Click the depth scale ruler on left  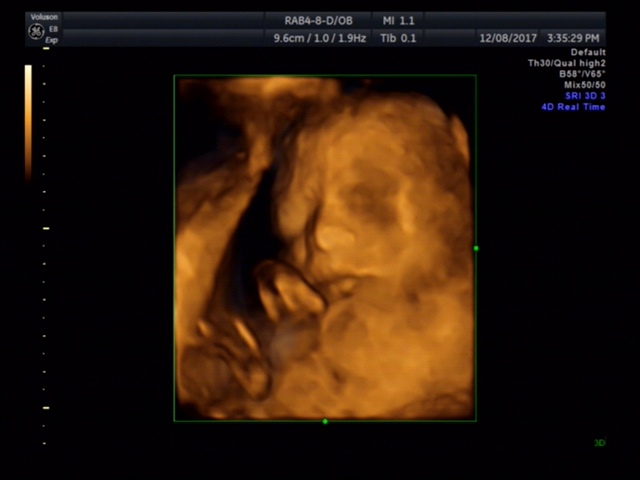coord(45,250)
